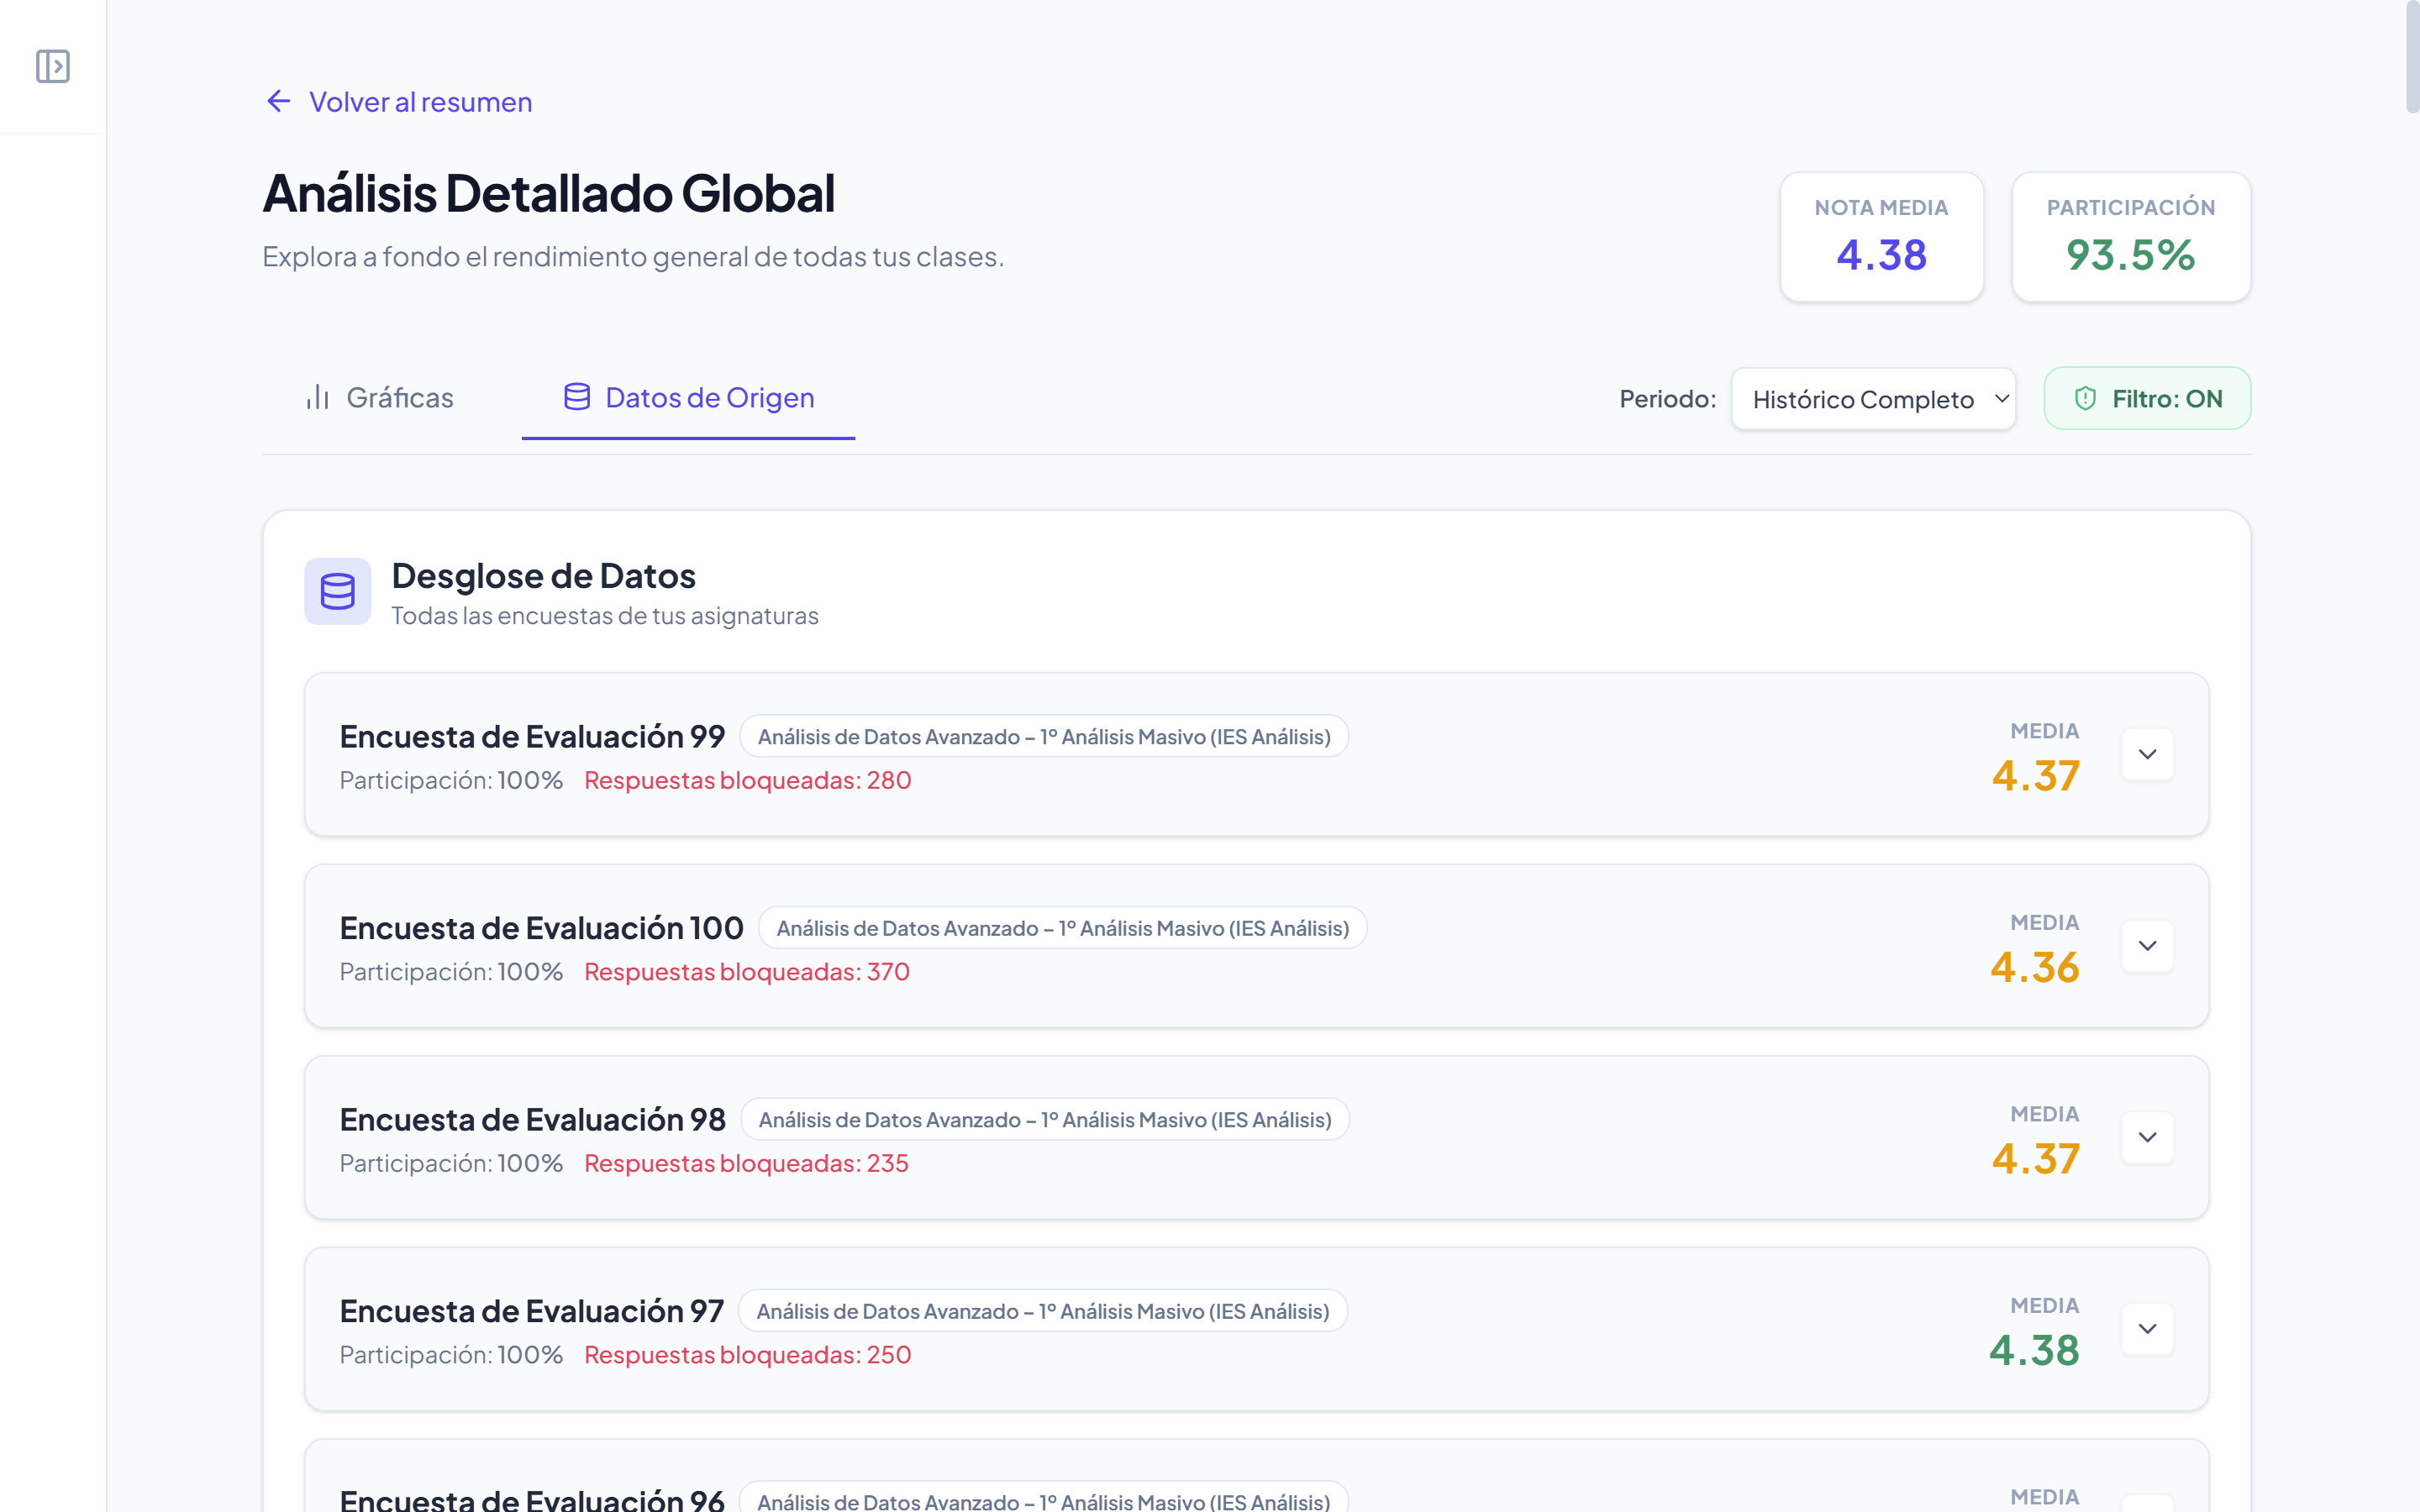
Task: Click the database icon in Datos de Origen tab
Action: coord(577,397)
